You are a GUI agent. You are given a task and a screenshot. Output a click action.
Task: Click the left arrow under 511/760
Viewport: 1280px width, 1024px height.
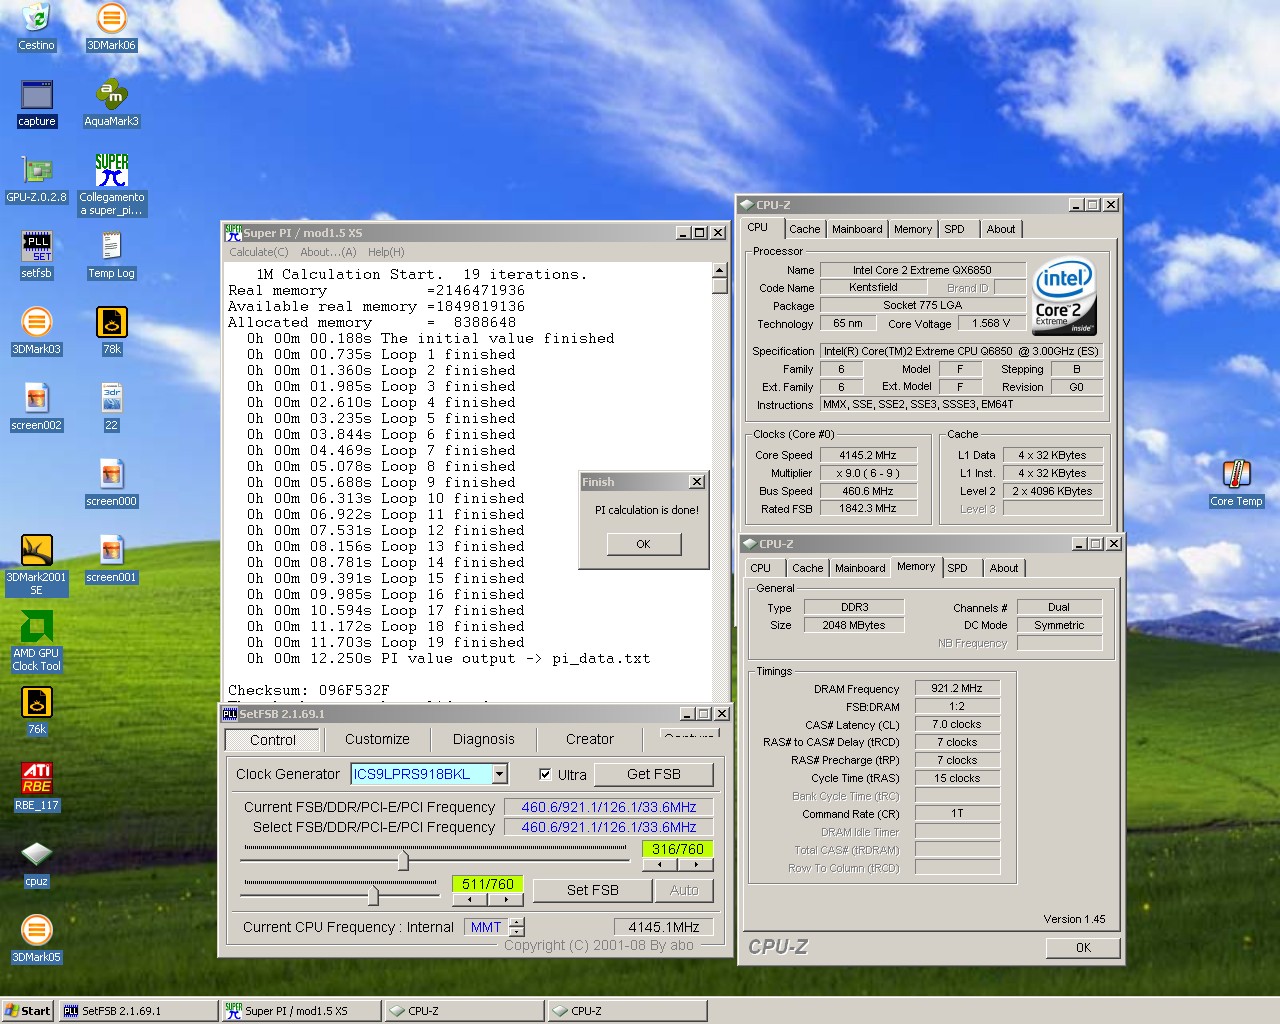tap(470, 899)
